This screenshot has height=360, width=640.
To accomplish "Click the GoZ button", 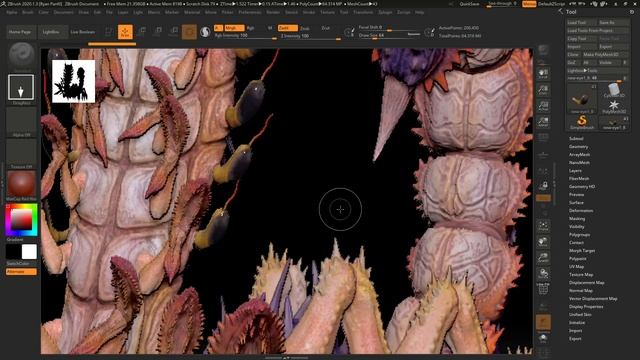I will 573,63.
